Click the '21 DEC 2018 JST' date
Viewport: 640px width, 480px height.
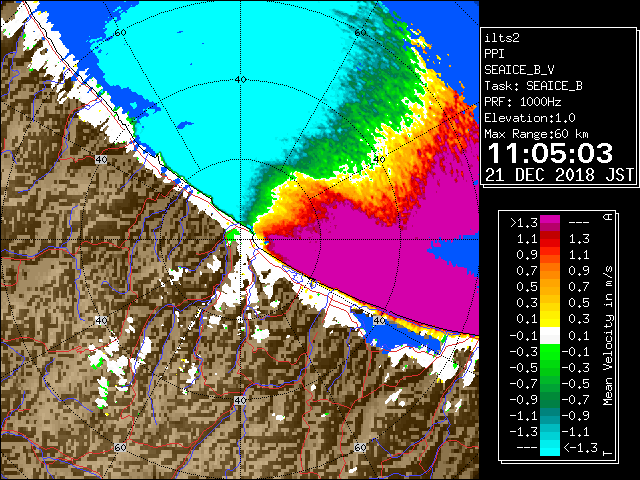[x=560, y=175]
